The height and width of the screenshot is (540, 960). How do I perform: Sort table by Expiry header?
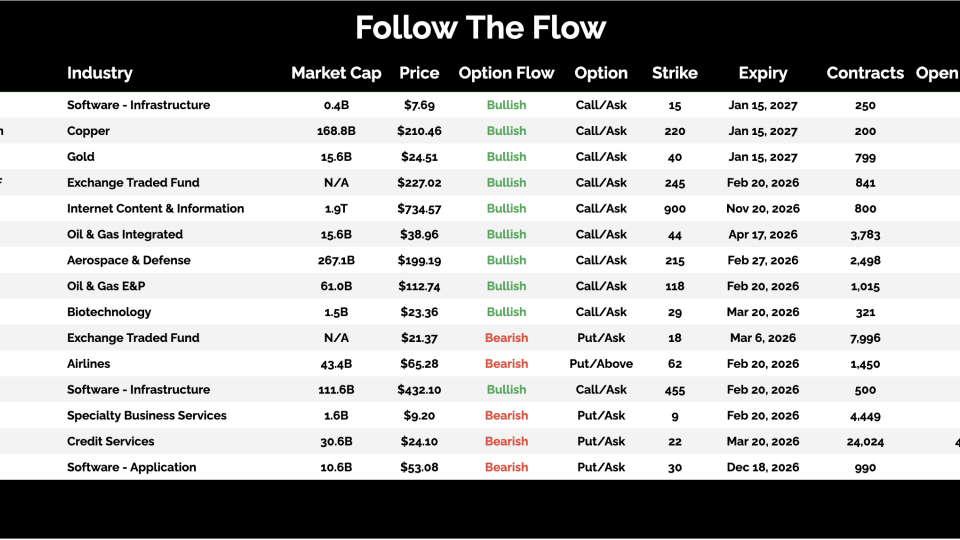762,73
